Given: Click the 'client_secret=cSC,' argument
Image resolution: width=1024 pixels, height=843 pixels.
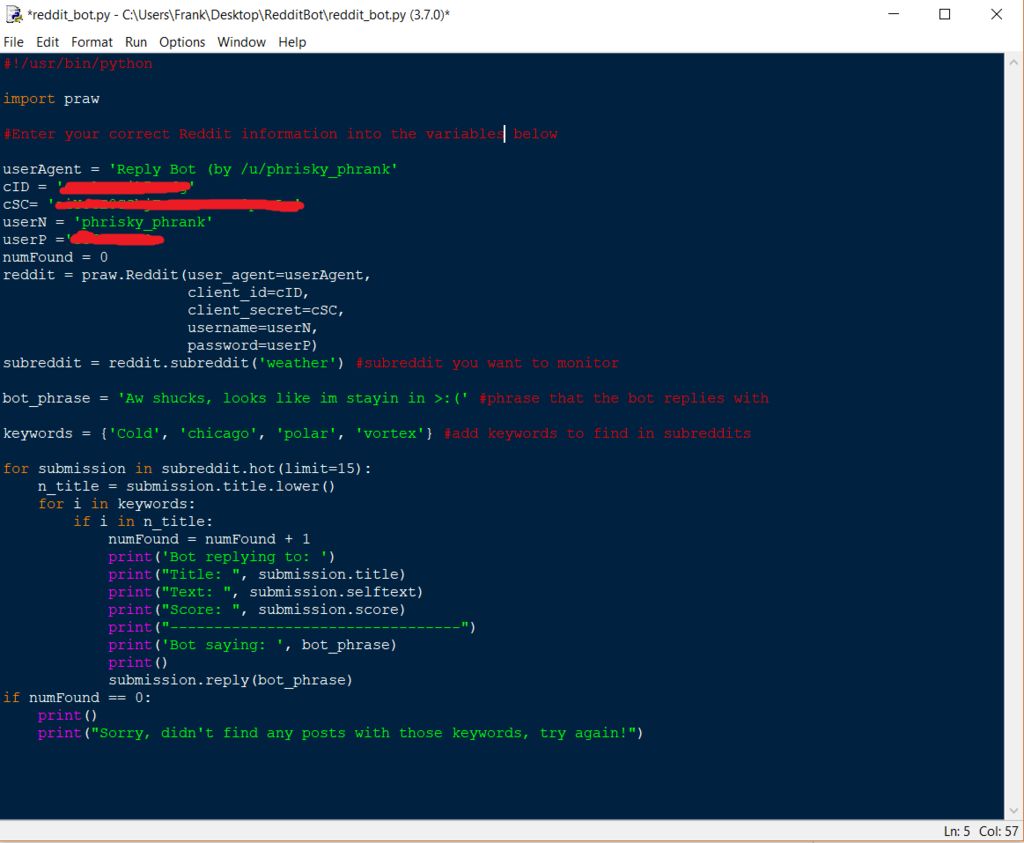Looking at the screenshot, I should [x=266, y=310].
